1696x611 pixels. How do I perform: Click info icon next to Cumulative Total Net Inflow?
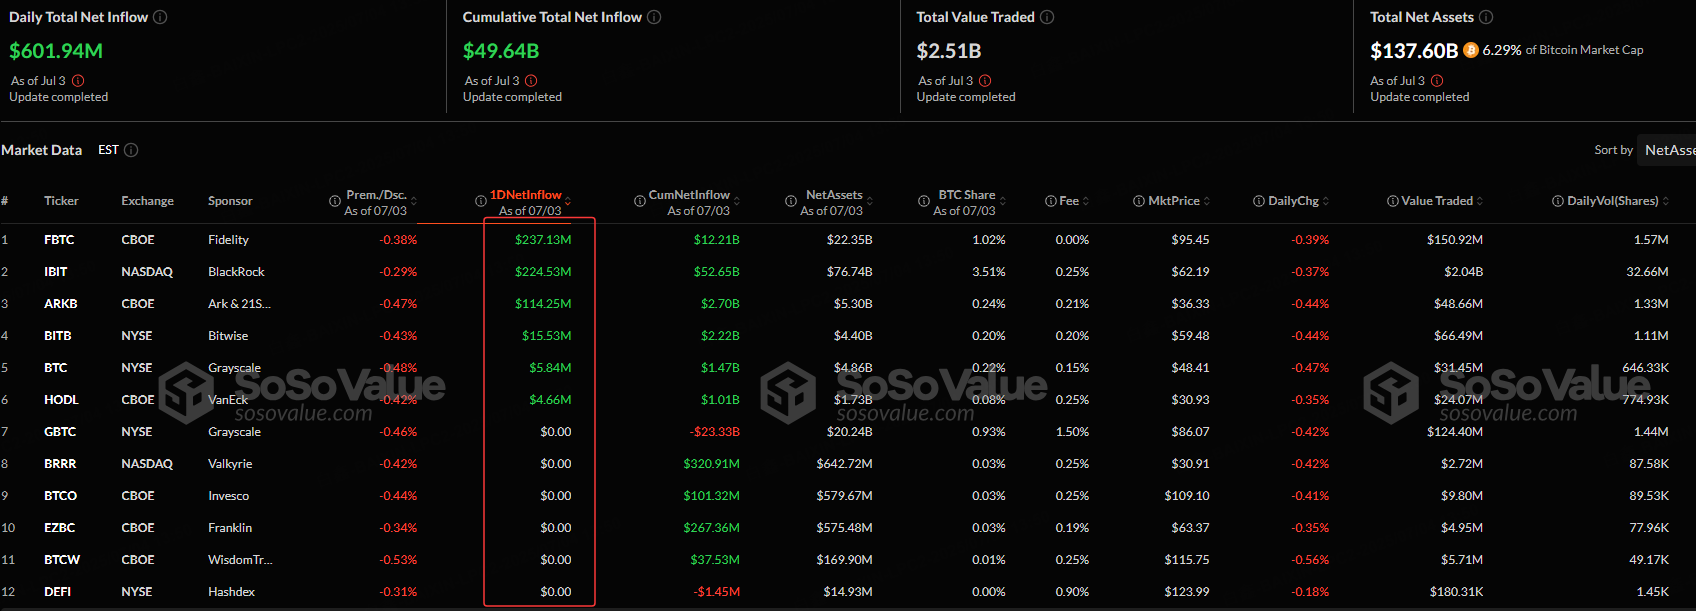(654, 17)
